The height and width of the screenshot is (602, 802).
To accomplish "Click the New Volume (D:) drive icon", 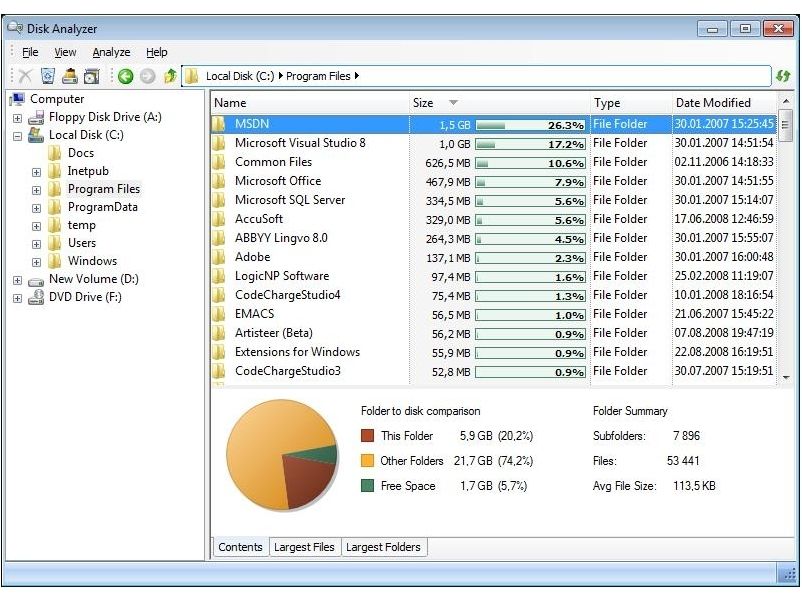I will (x=36, y=280).
